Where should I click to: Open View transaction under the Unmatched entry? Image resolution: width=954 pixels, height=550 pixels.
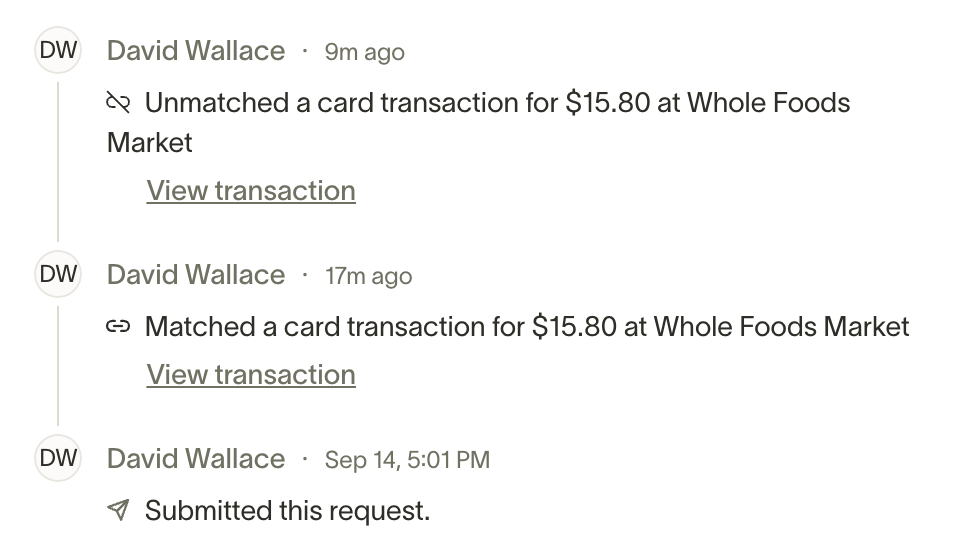251,190
